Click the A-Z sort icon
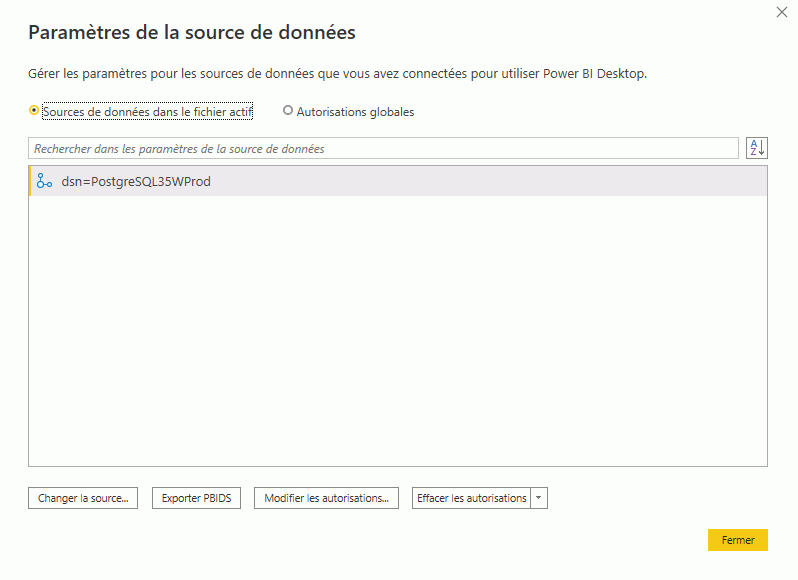This screenshot has width=798, height=580. 757,148
